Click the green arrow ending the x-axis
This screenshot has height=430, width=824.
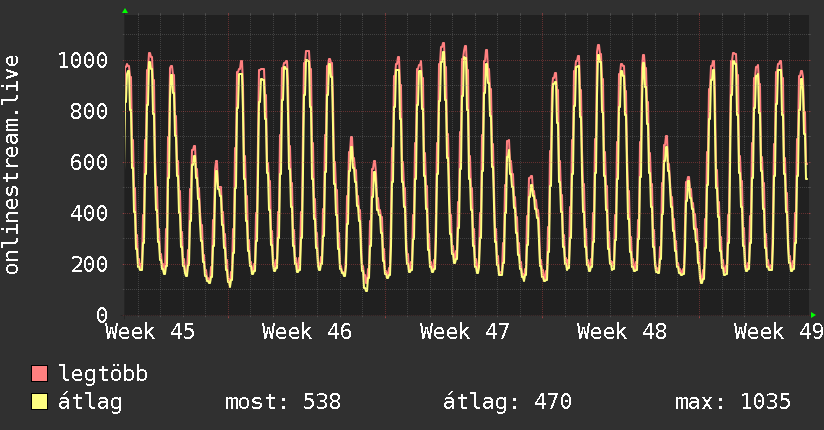[x=813, y=316]
